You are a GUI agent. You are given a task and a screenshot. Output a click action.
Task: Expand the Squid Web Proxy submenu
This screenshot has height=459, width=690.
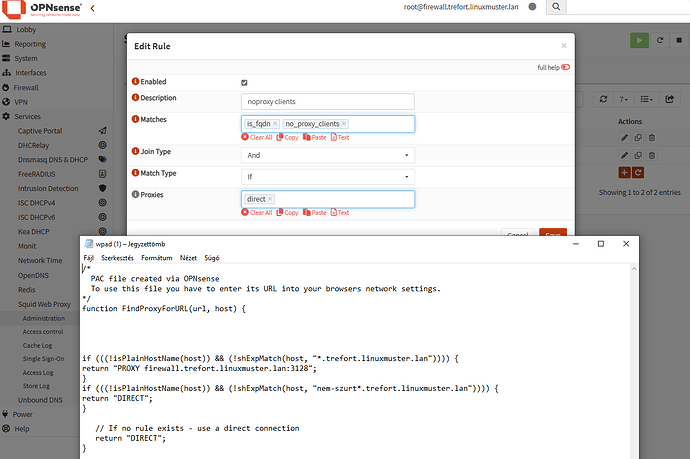pos(44,304)
